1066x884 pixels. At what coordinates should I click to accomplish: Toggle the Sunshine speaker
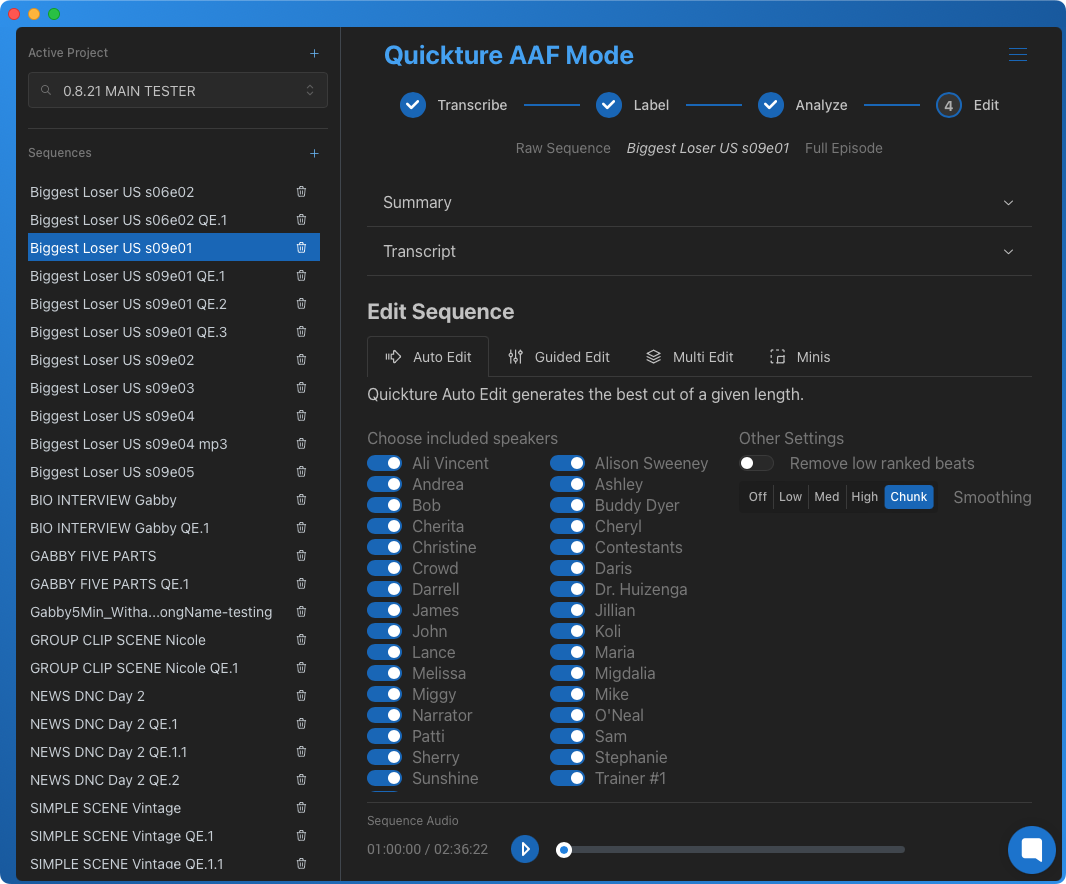[x=385, y=778]
